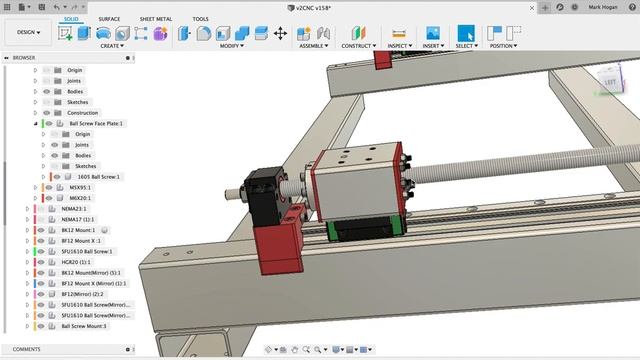Screen dimensions: 640x360
Task: Click the Measure ruler icon
Action: coord(399,33)
